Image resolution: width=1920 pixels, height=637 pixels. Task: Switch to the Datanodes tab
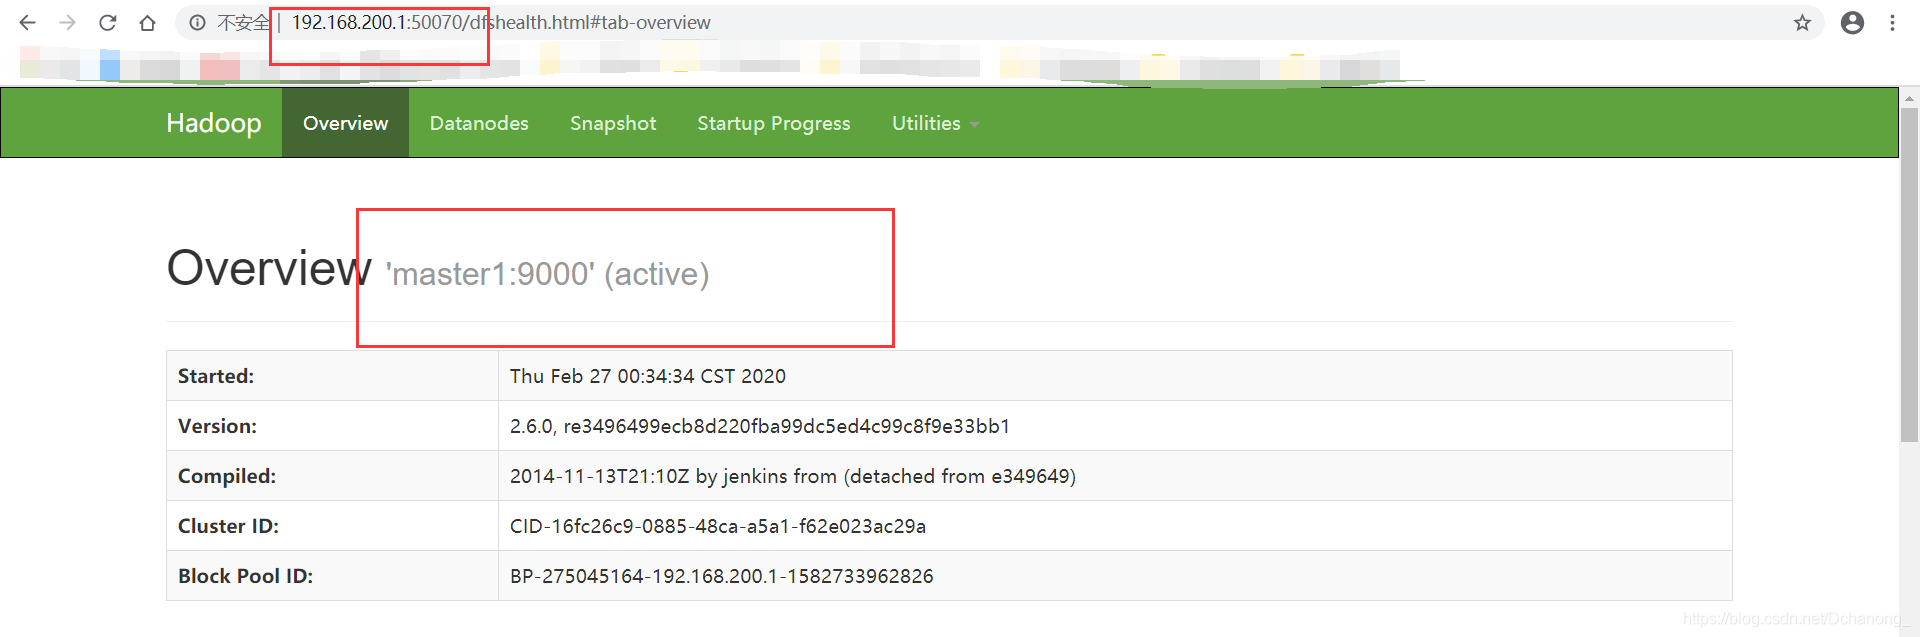tap(479, 123)
